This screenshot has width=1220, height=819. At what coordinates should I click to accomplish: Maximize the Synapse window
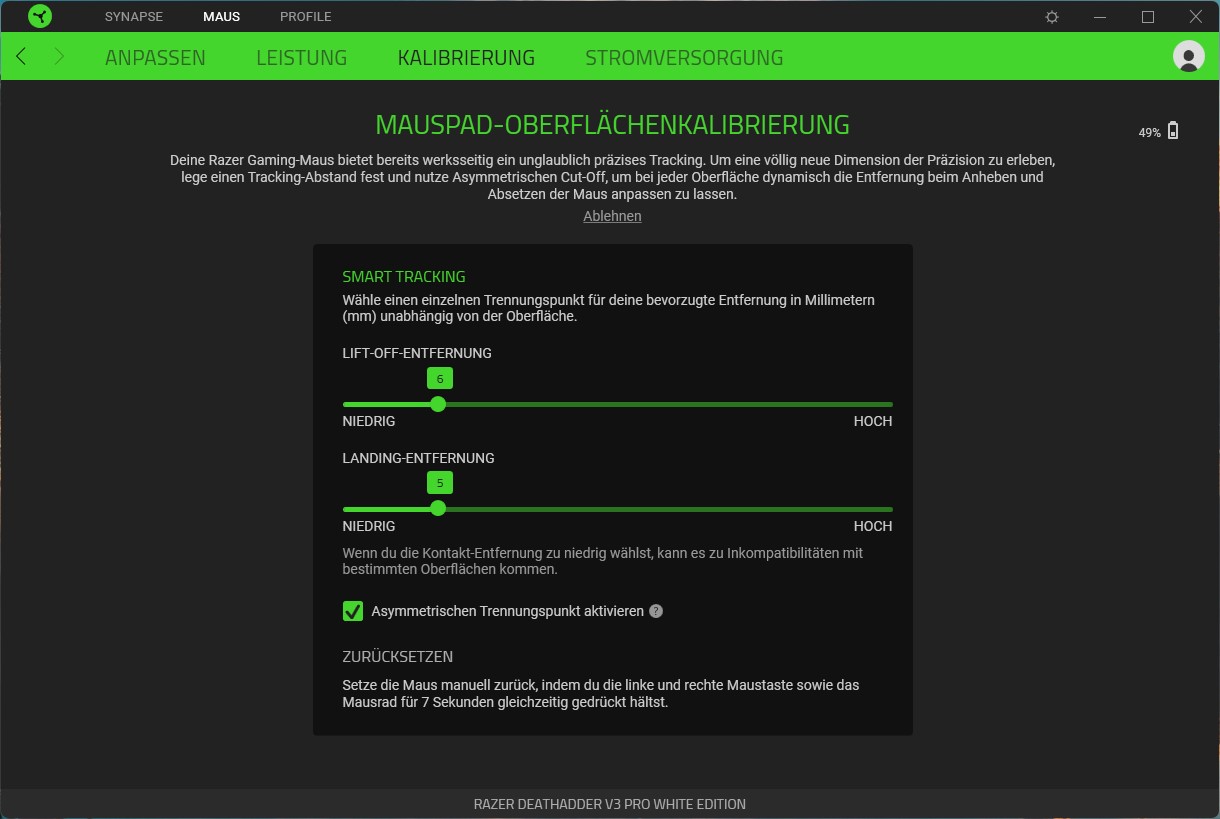click(x=1148, y=17)
